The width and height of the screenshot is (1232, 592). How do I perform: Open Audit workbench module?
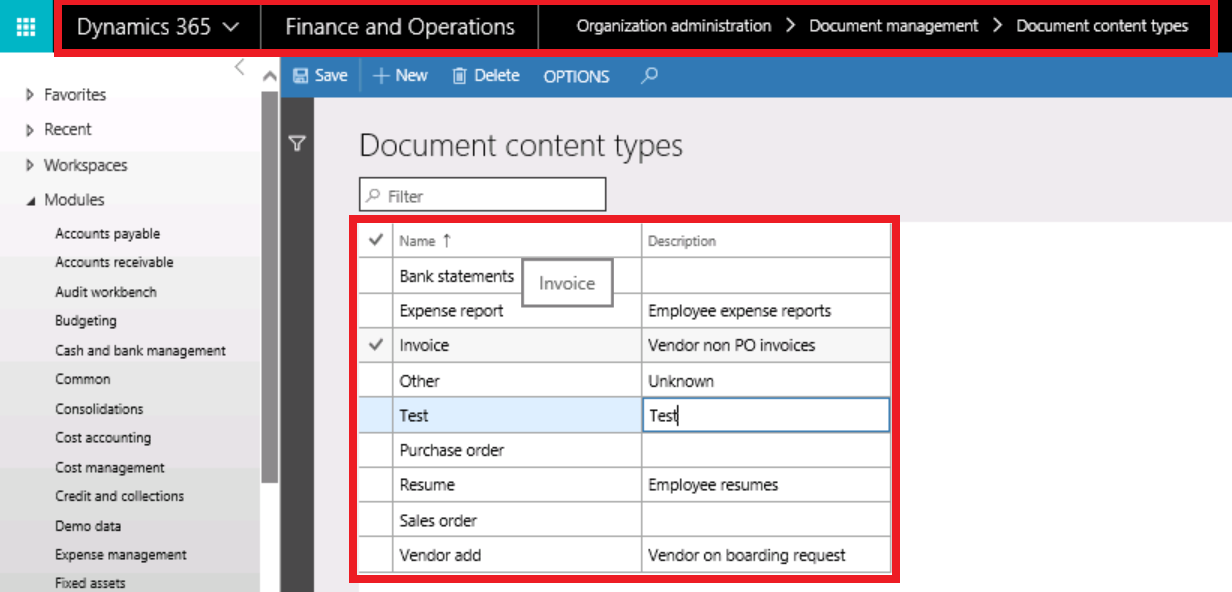click(x=106, y=292)
